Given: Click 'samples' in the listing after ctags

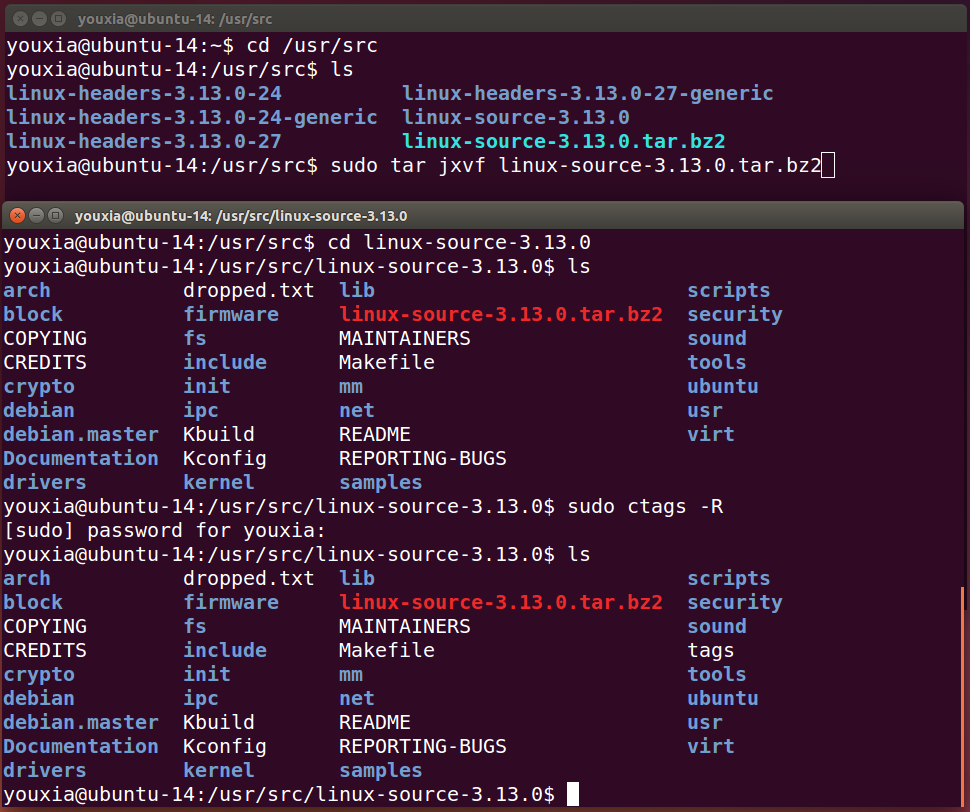Looking at the screenshot, I should pyautogui.click(x=380, y=771).
